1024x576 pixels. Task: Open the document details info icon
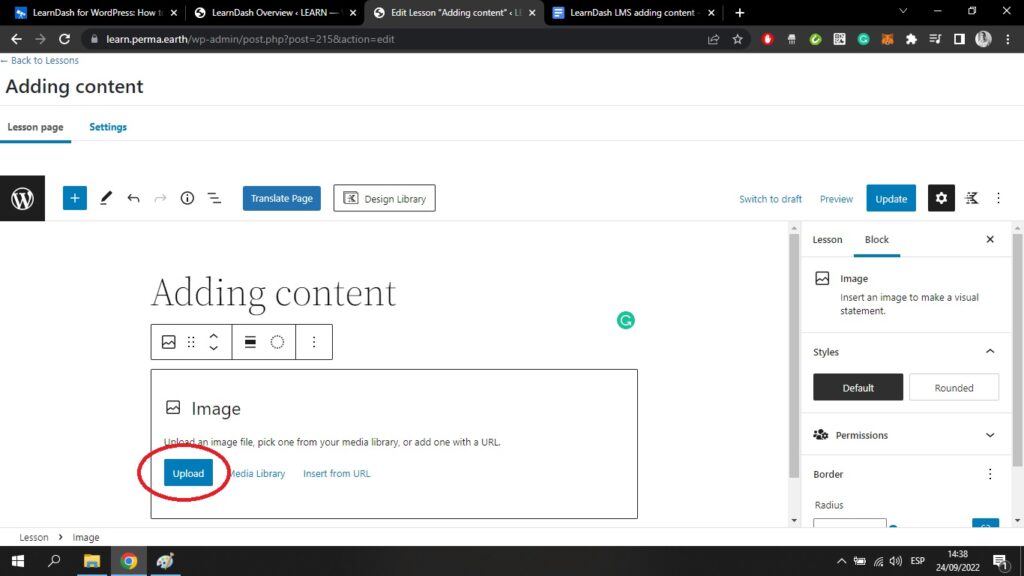[x=187, y=198]
